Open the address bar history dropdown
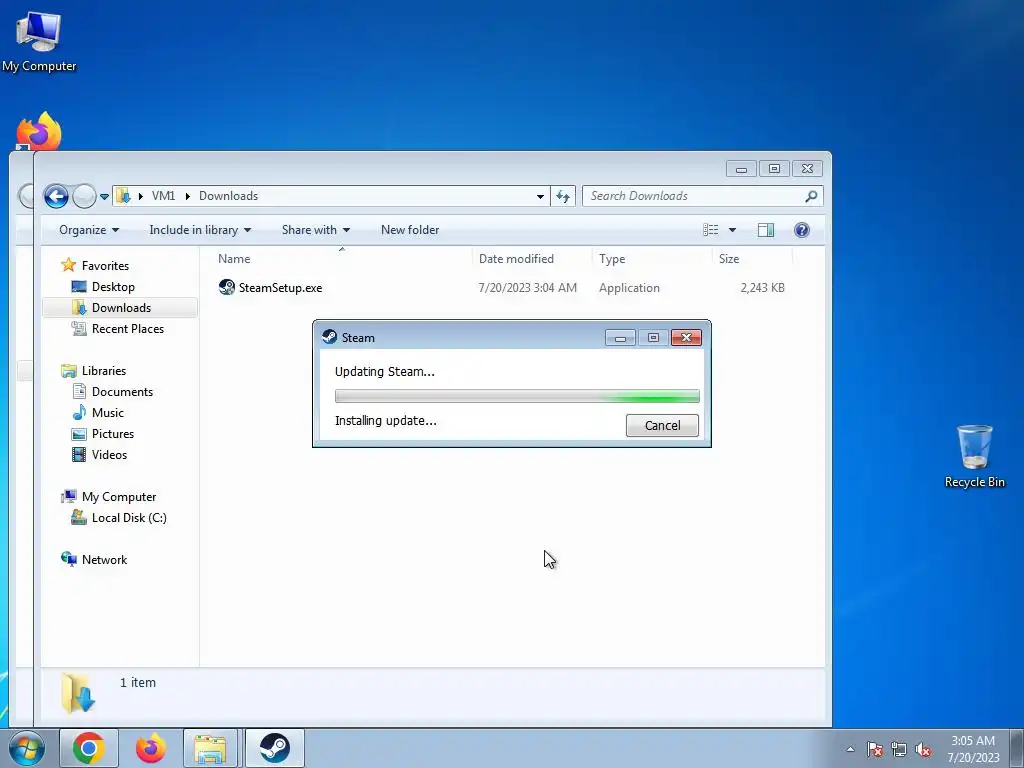The image size is (1024, 768). pos(540,197)
